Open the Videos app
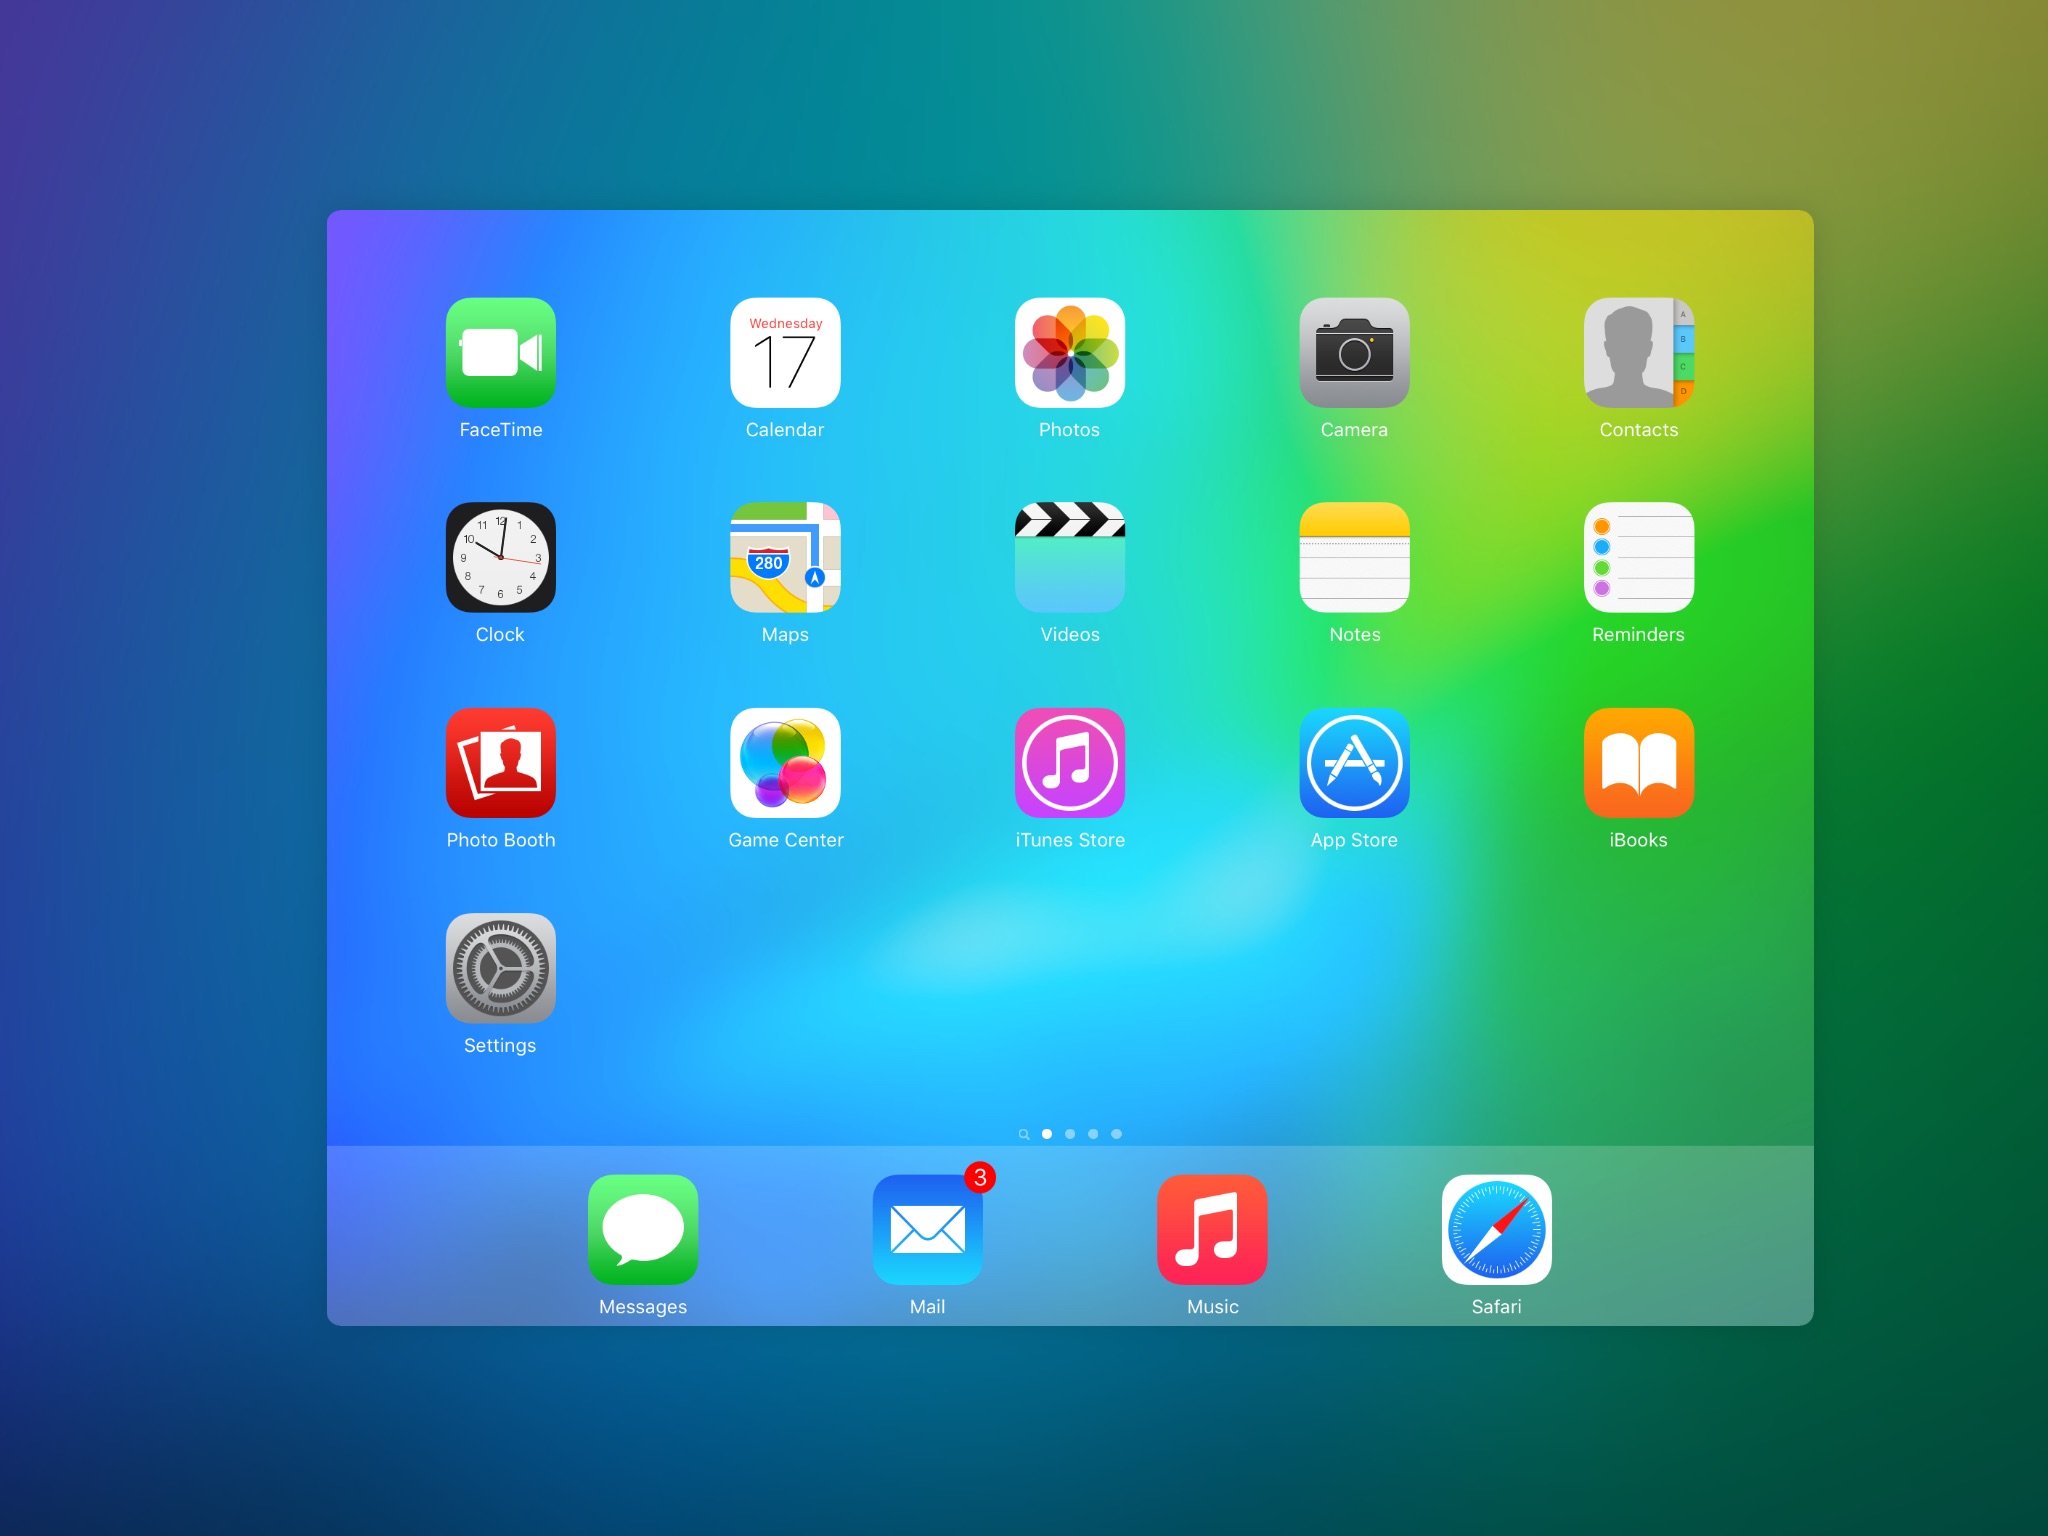2048x1536 pixels. (x=1069, y=558)
